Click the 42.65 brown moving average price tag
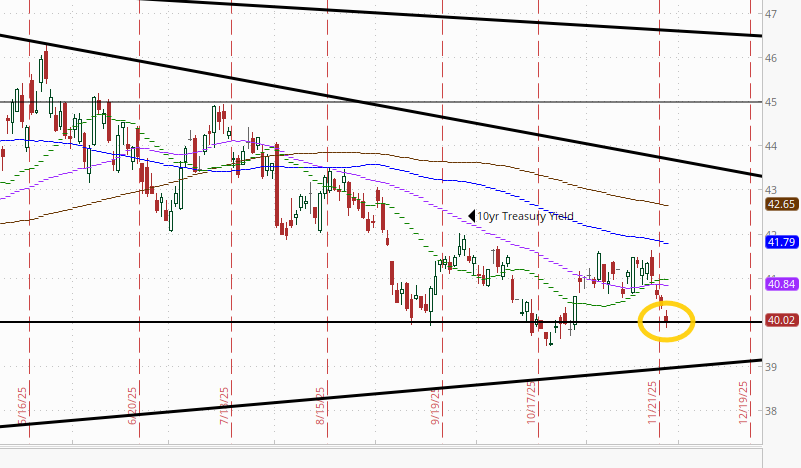The width and height of the screenshot is (801, 468). (782, 204)
